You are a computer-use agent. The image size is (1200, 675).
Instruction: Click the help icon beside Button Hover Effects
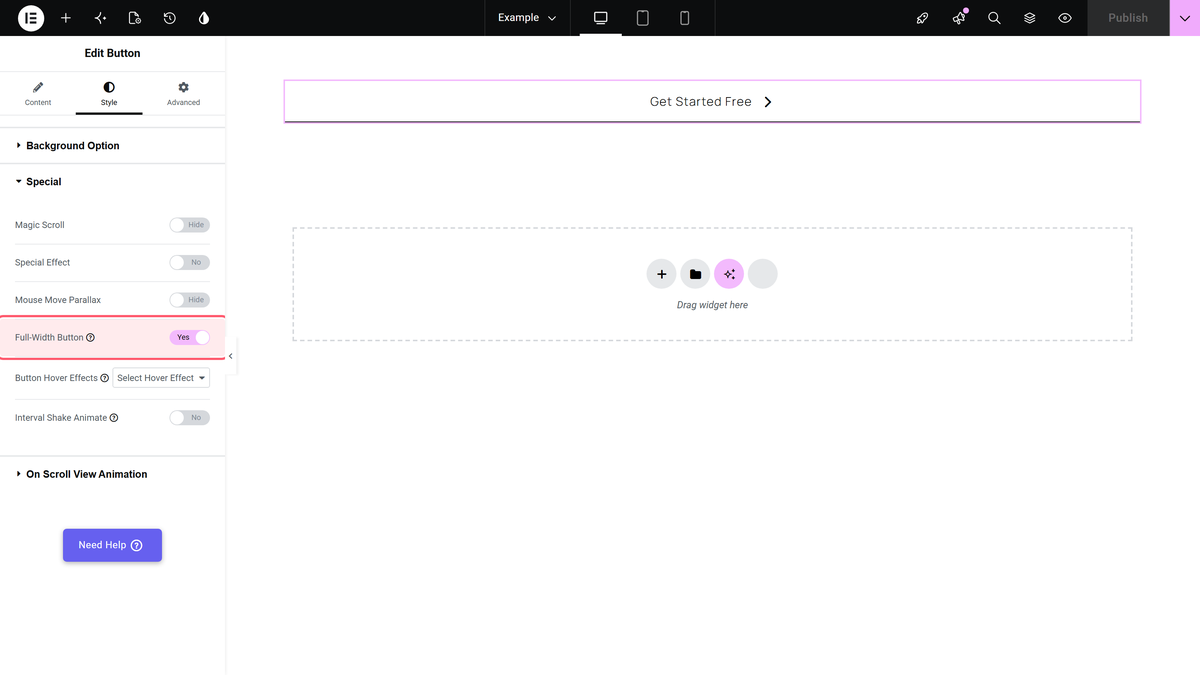[105, 378]
